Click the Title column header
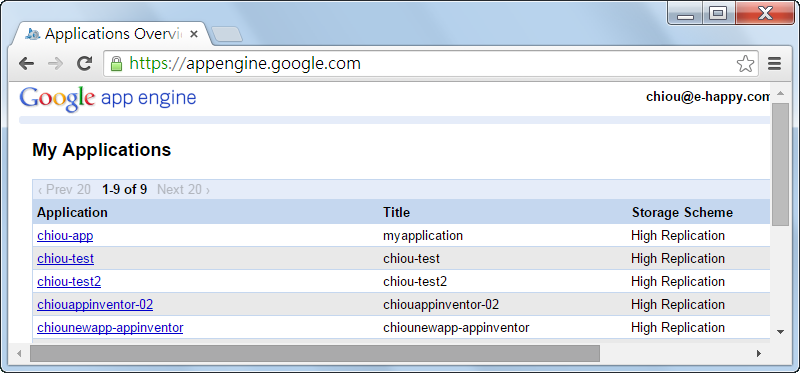This screenshot has height=373, width=800. coord(396,212)
